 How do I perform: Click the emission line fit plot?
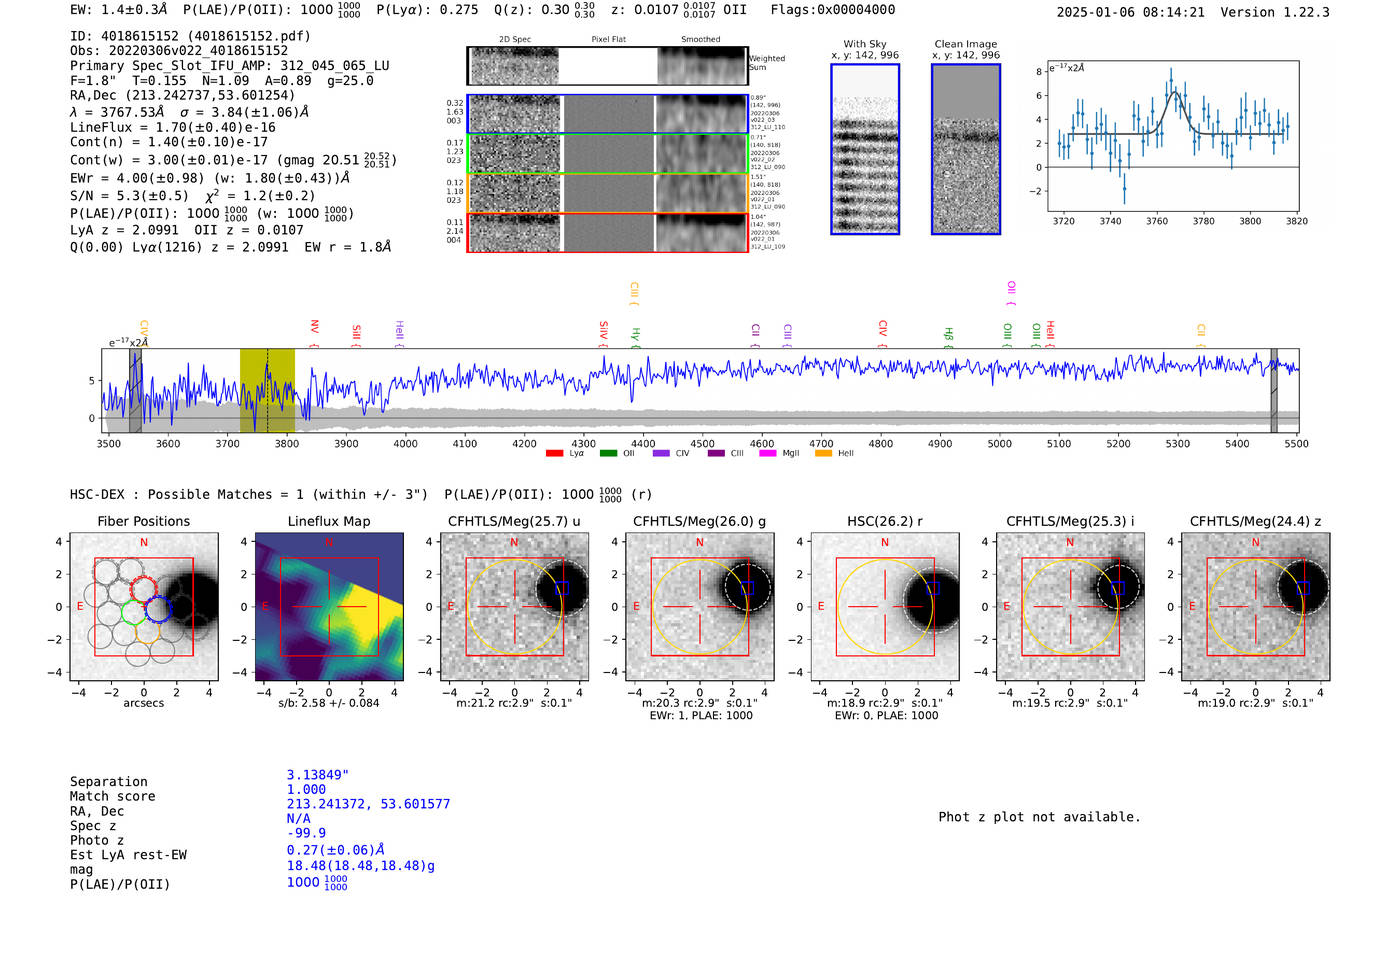(1173, 136)
